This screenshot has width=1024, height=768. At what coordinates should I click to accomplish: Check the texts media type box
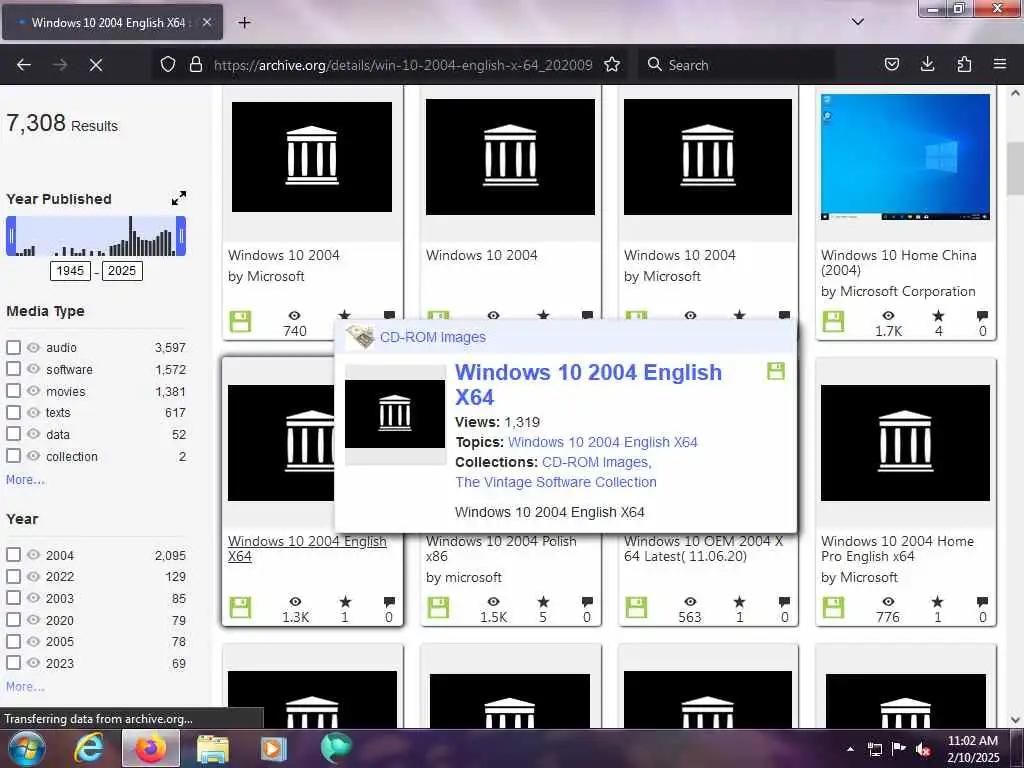[x=13, y=413]
